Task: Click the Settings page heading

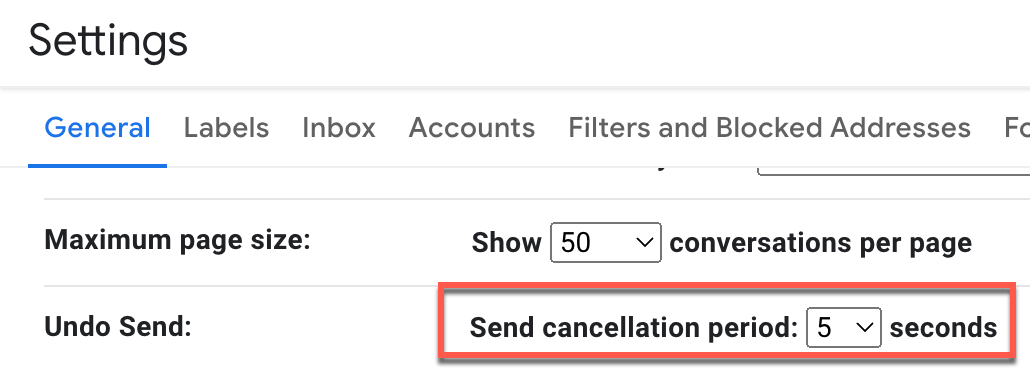Action: pyautogui.click(x=108, y=41)
